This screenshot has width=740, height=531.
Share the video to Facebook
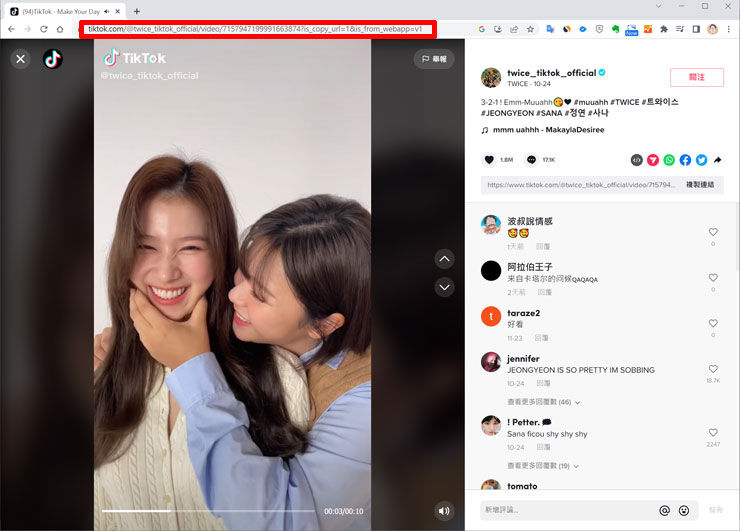tap(685, 160)
